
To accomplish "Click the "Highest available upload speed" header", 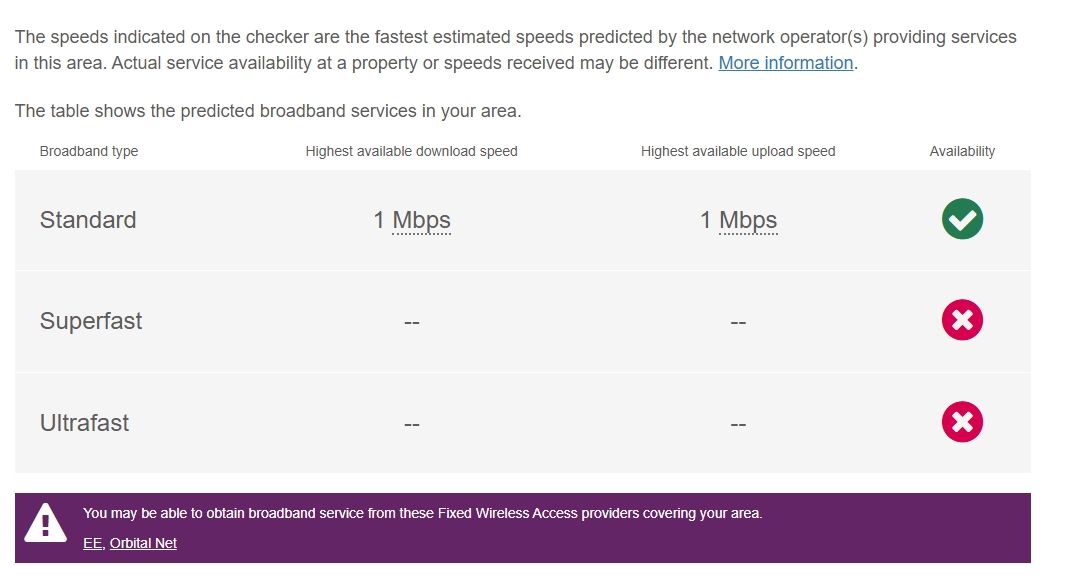I will point(738,151).
